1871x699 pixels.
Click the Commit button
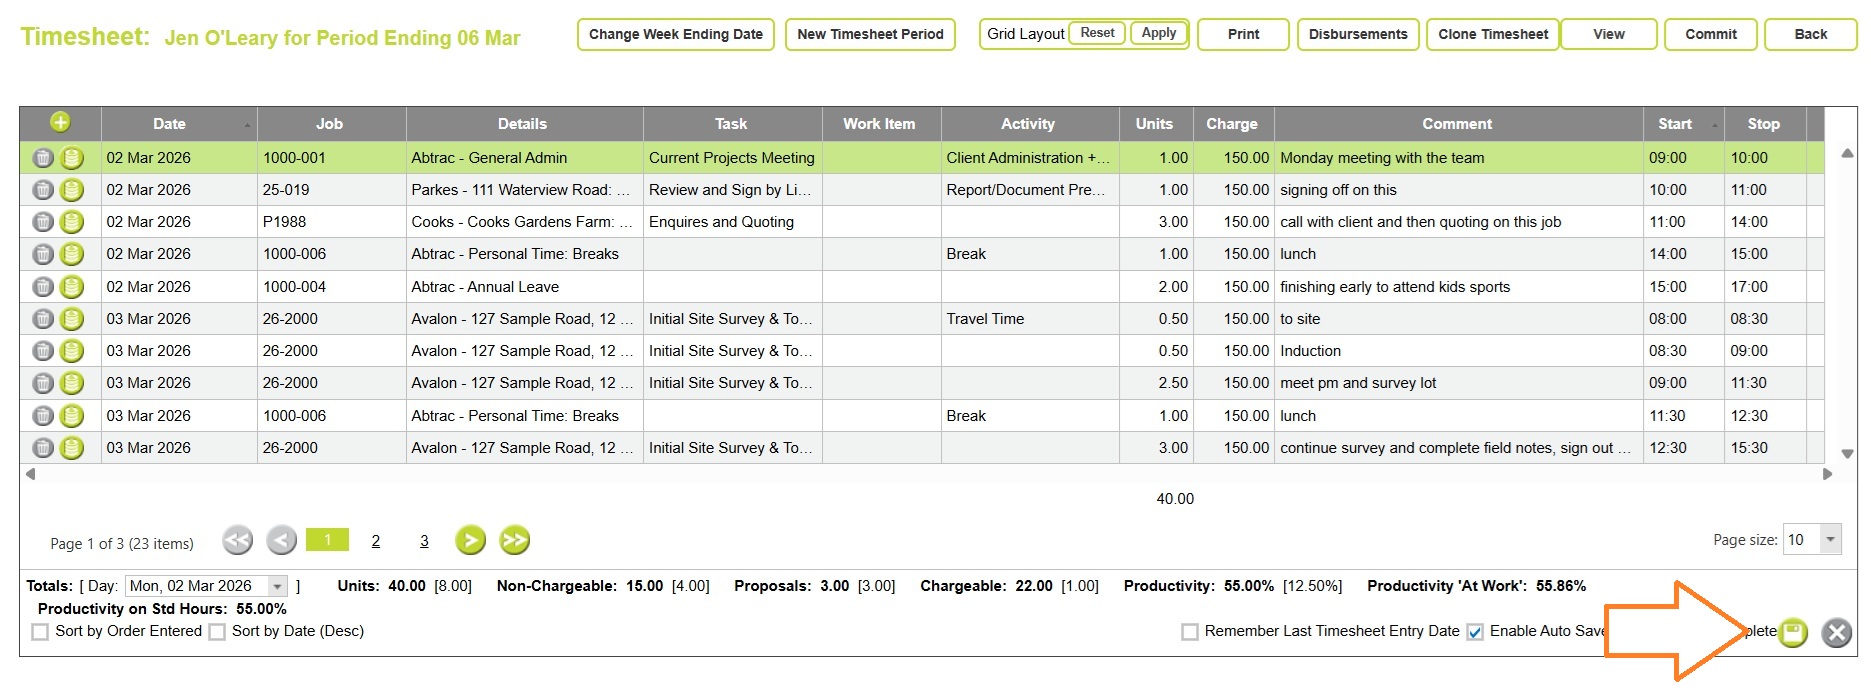(1710, 34)
